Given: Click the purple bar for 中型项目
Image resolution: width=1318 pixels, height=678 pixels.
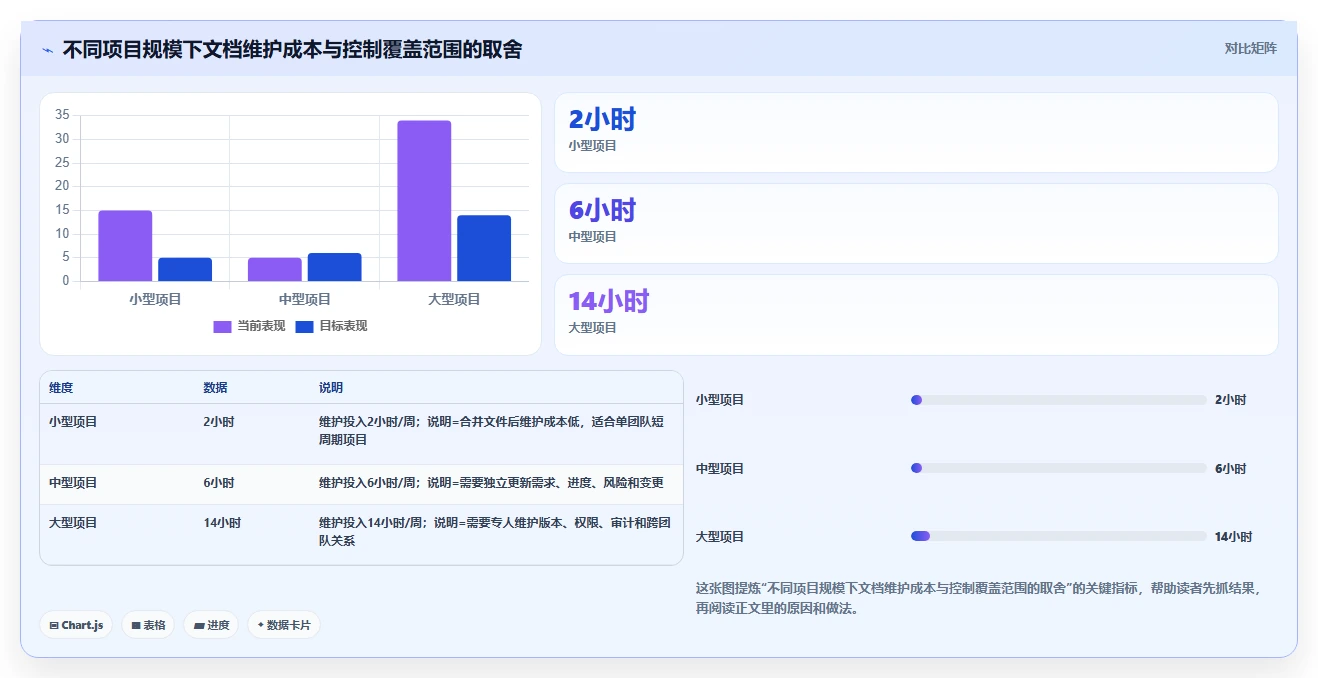Looking at the screenshot, I should [x=275, y=270].
